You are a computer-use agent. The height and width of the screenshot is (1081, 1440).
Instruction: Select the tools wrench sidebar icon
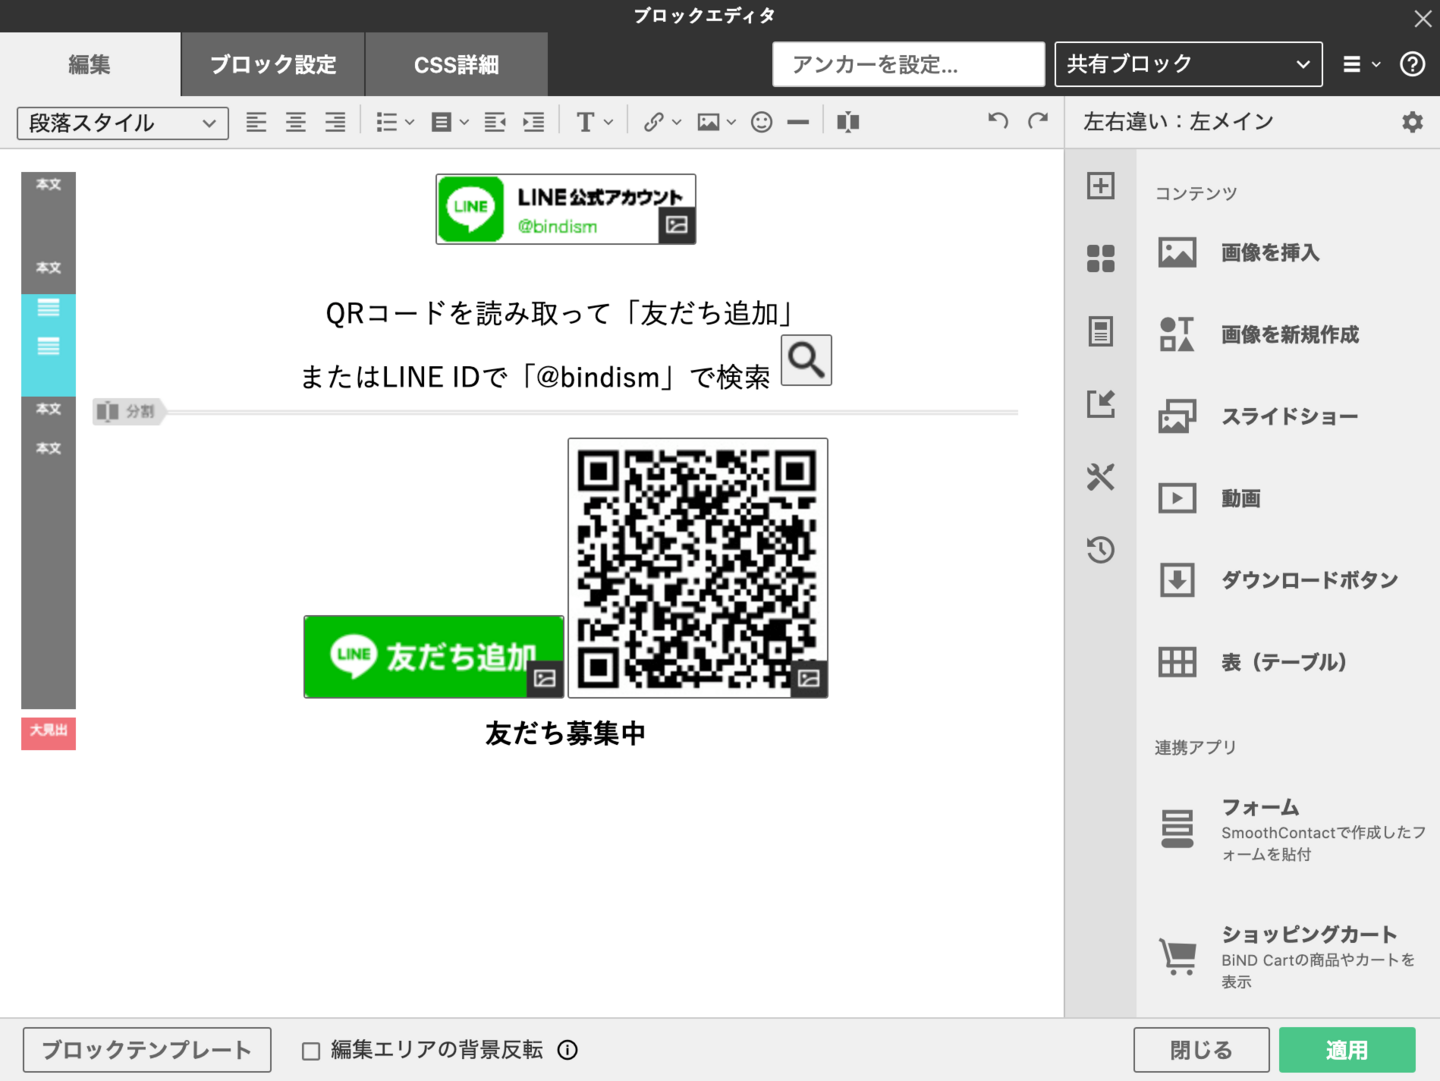coord(1101,477)
